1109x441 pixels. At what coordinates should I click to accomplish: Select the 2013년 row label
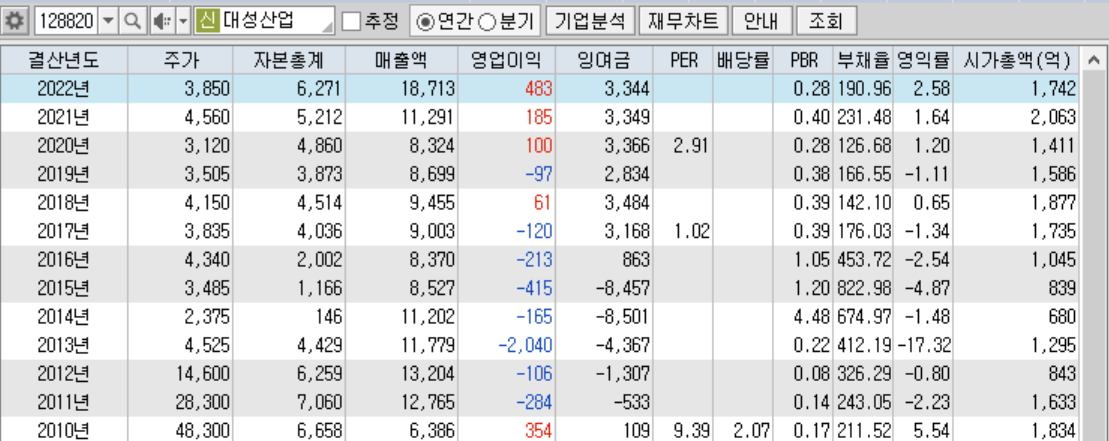pos(64,345)
